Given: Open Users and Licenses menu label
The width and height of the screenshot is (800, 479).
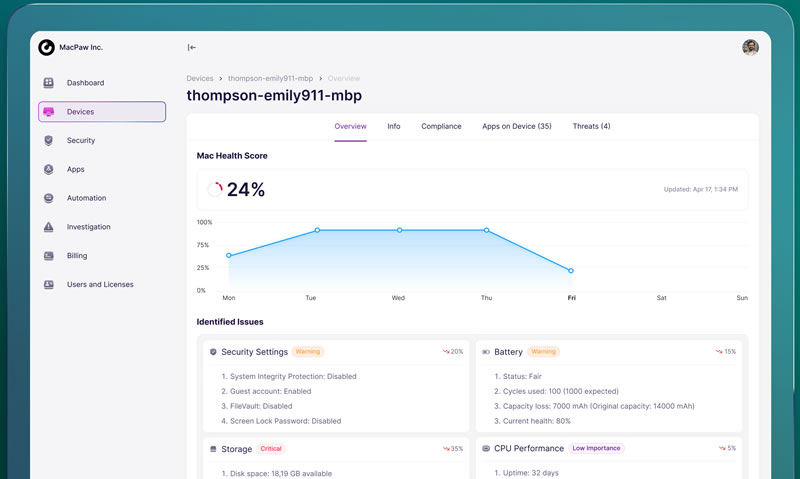Looking at the screenshot, I should coord(100,285).
